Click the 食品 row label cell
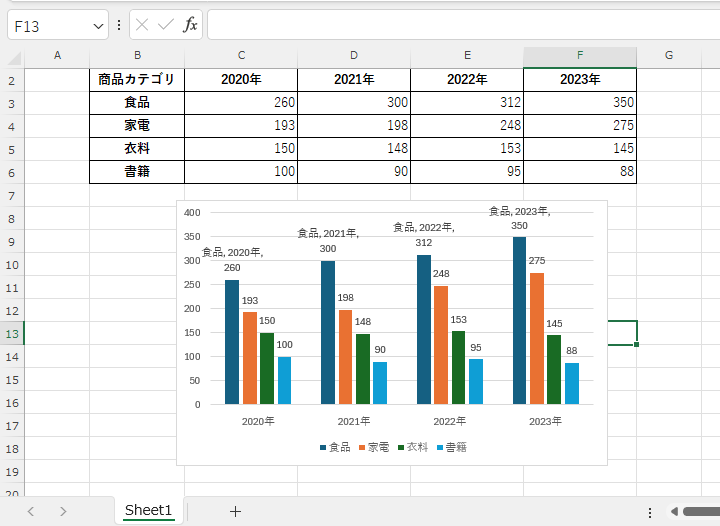This screenshot has width=720, height=526. pyautogui.click(x=137, y=103)
